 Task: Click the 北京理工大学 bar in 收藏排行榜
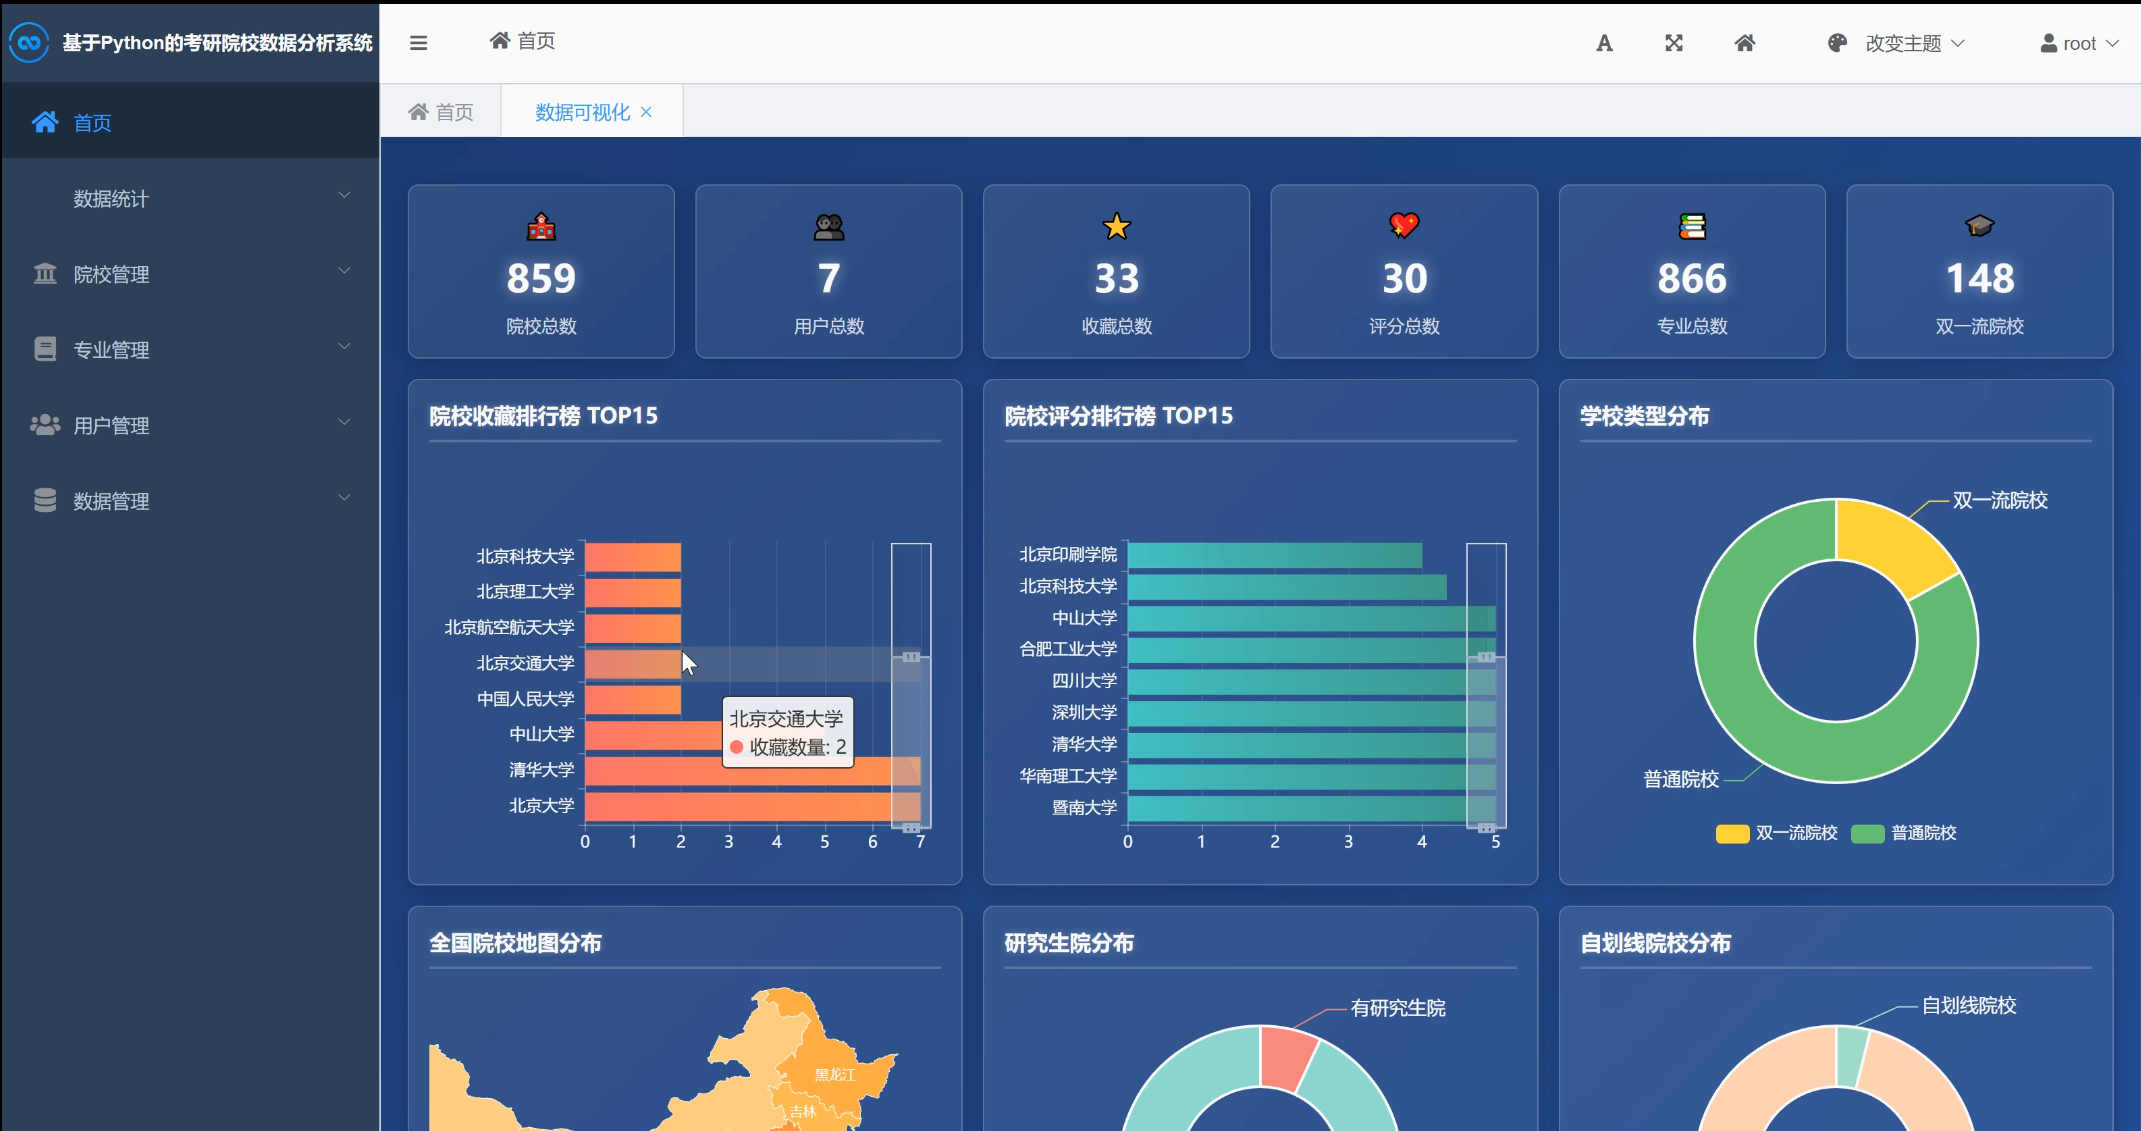[633, 592]
